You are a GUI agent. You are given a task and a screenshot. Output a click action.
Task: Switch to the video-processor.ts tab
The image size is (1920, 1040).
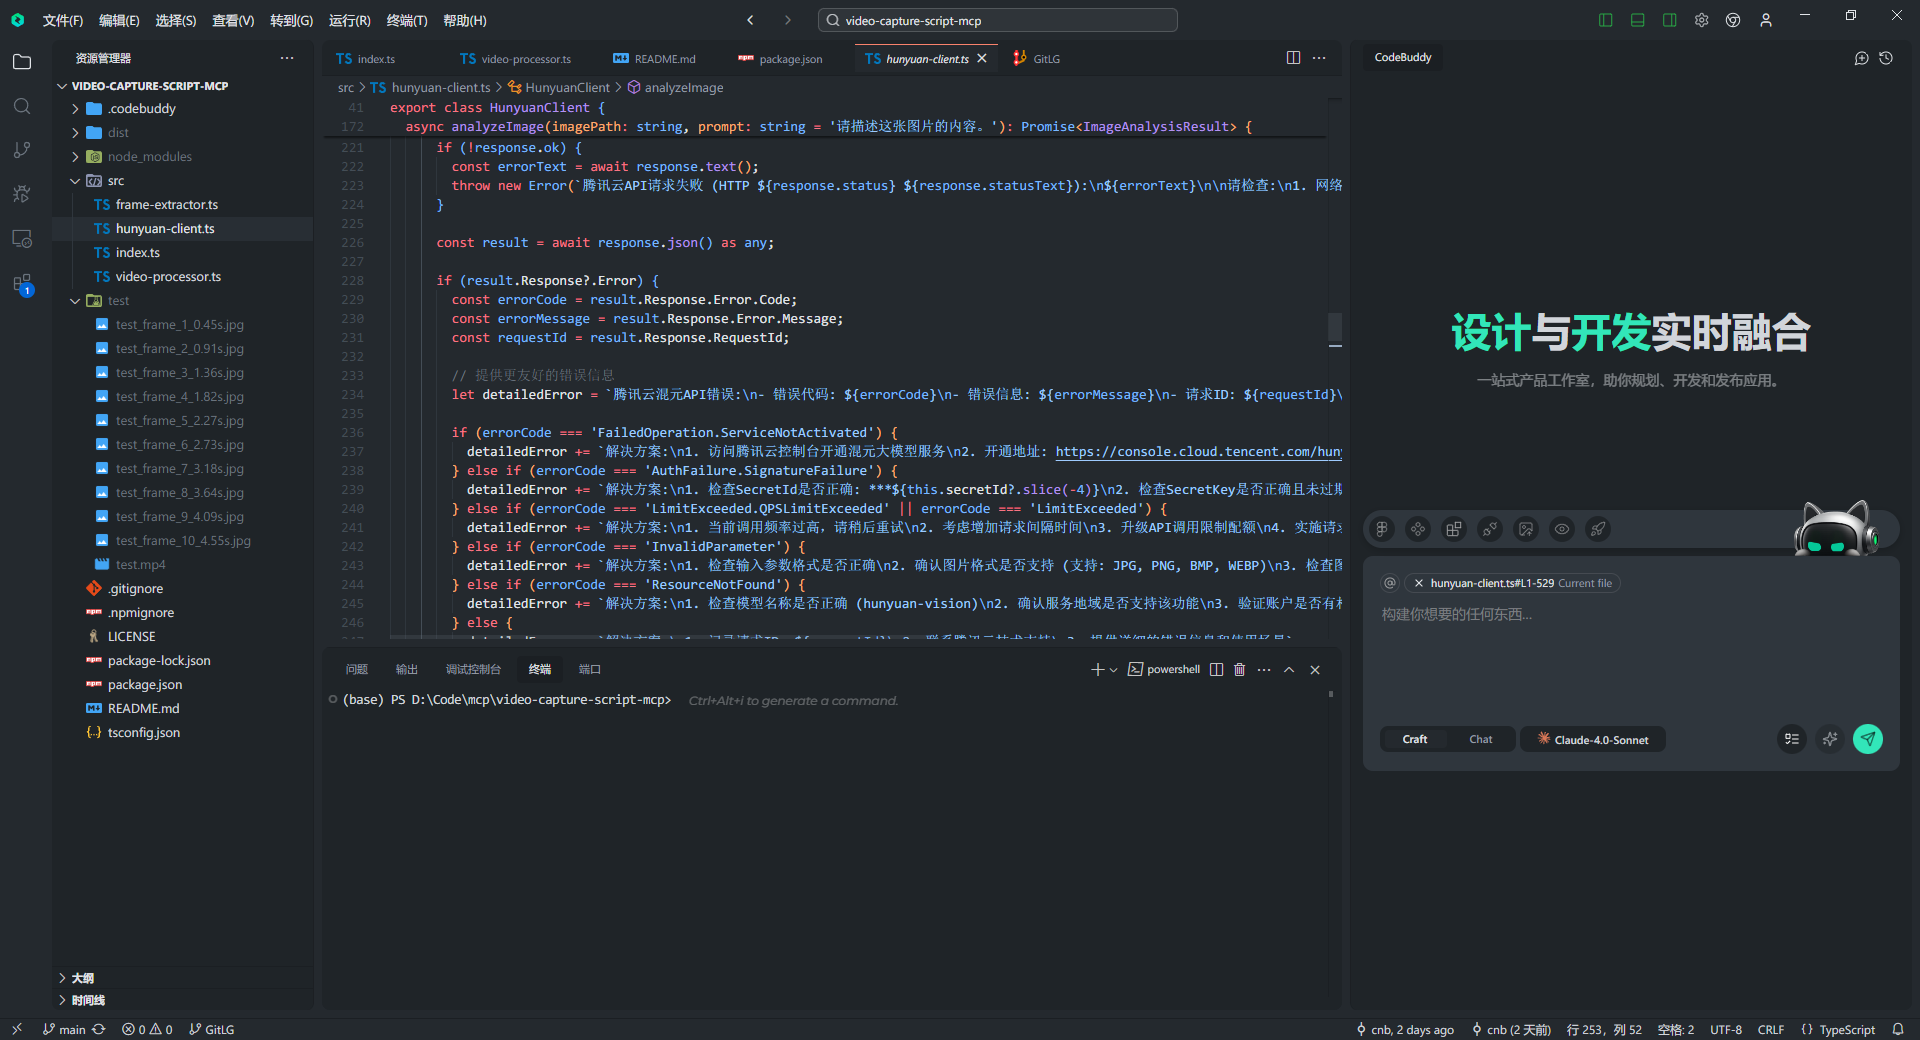516,59
